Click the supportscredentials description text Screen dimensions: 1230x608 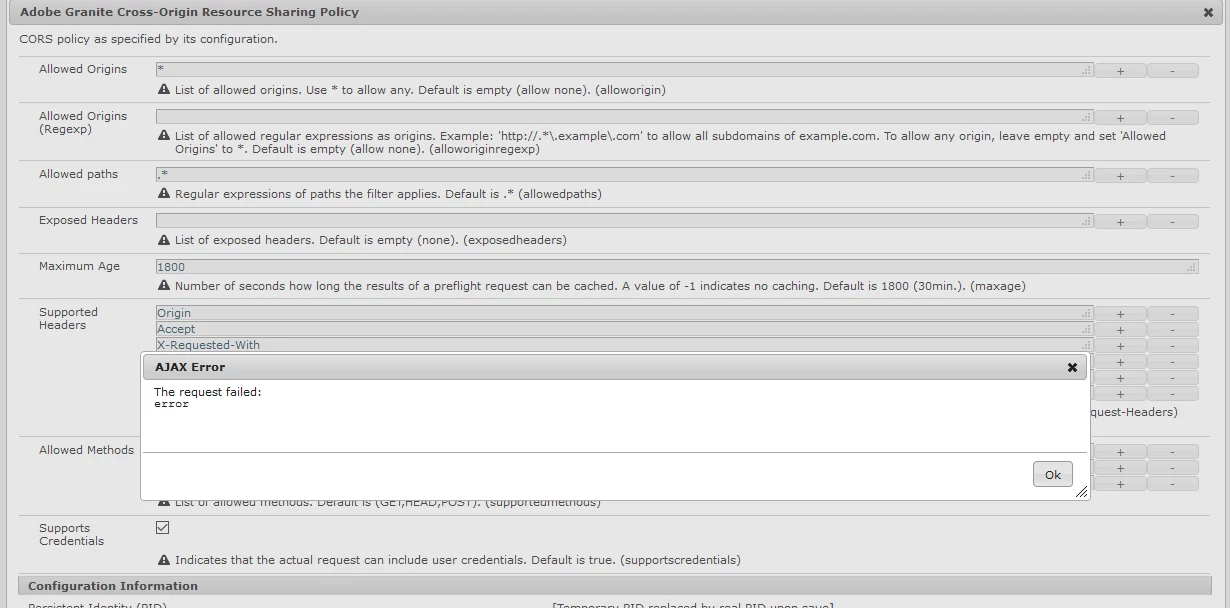458,560
